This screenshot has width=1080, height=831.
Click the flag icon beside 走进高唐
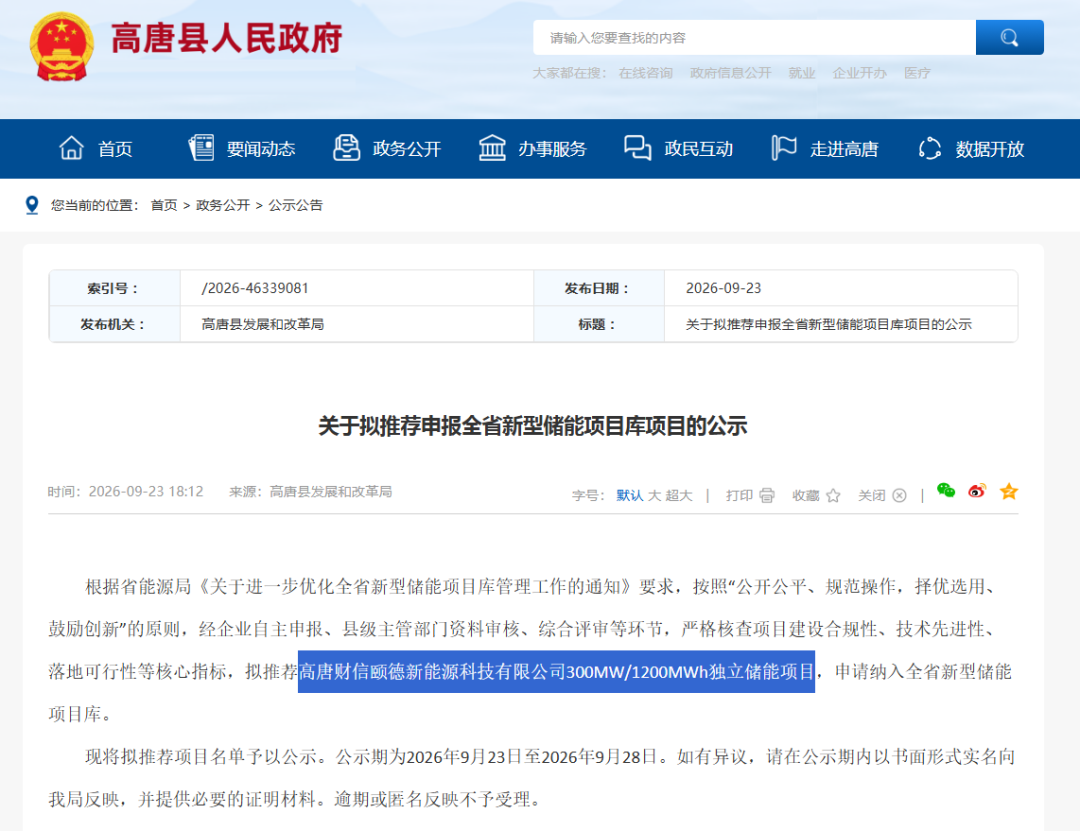pos(784,148)
